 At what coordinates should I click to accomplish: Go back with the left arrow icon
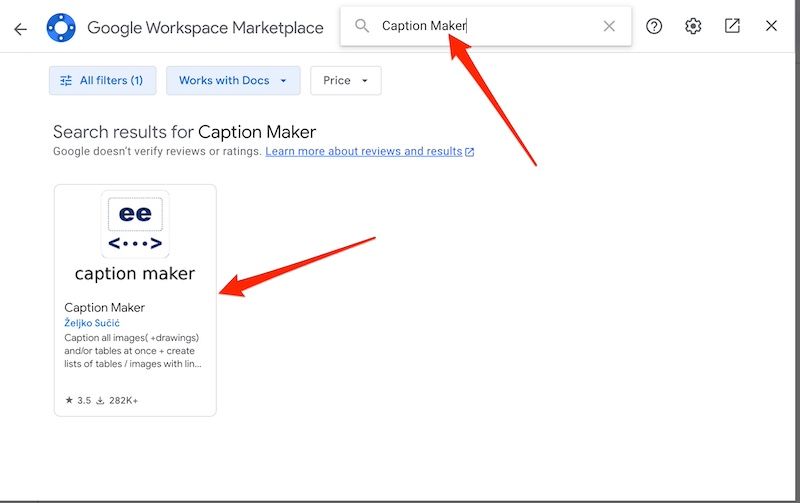pyautogui.click(x=20, y=29)
